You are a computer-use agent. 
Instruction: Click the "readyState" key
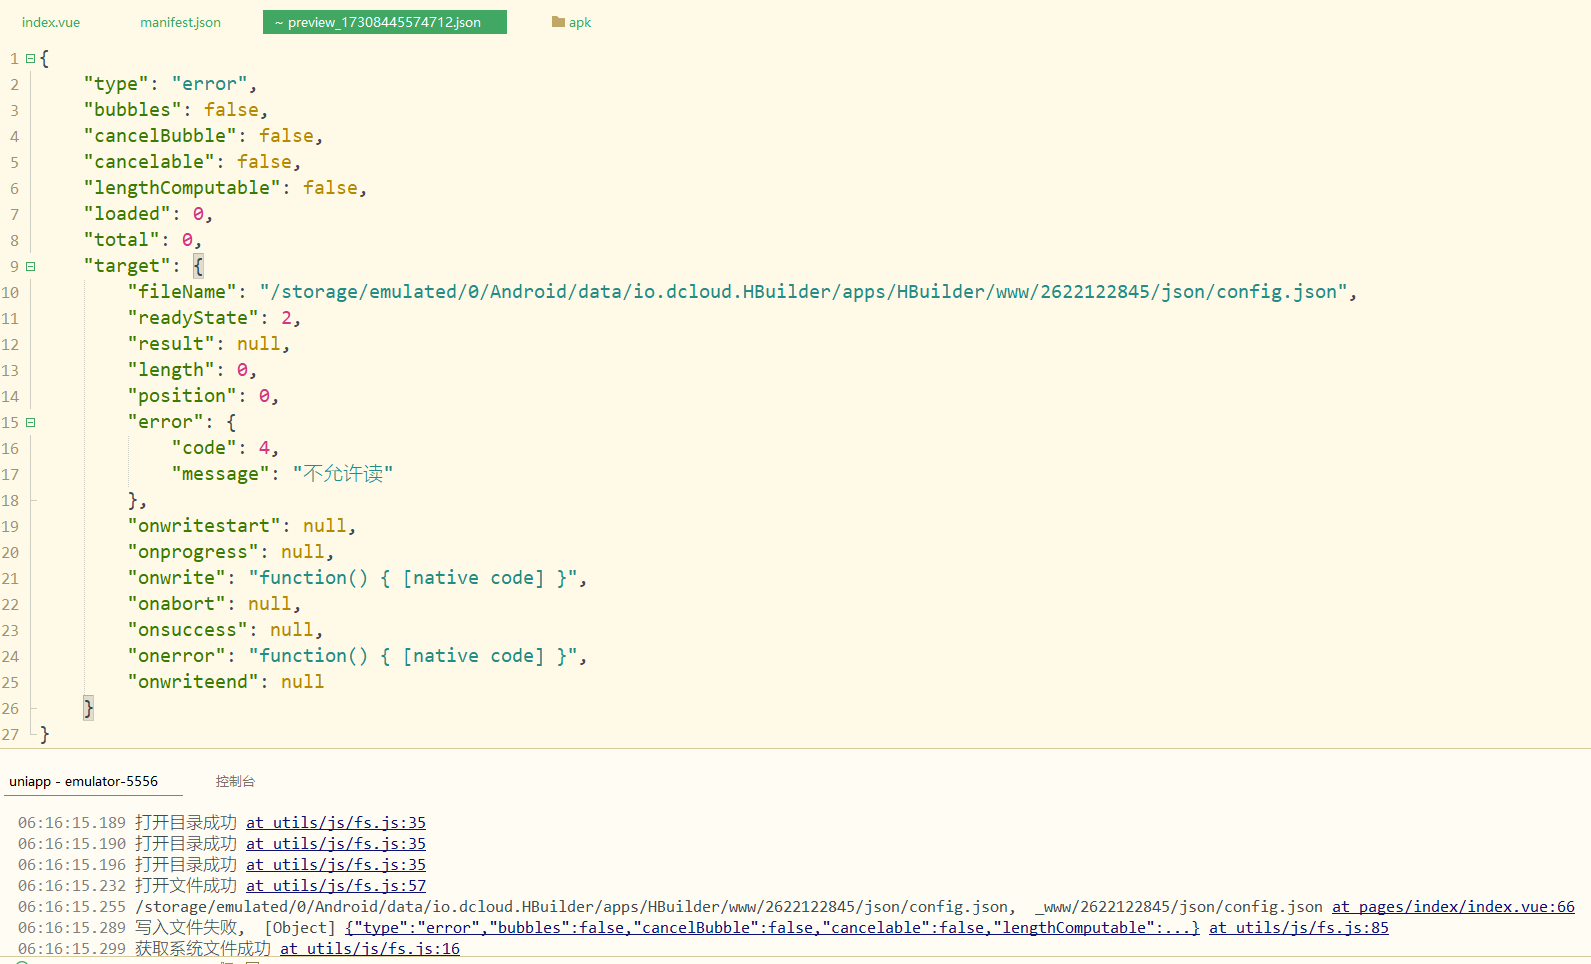tap(193, 318)
